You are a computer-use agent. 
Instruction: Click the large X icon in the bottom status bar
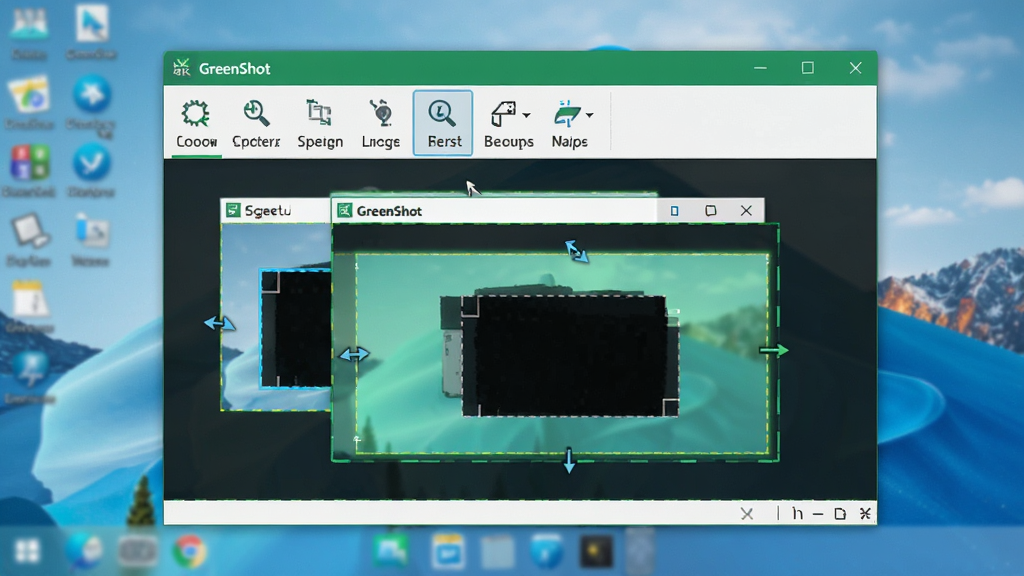(747, 514)
